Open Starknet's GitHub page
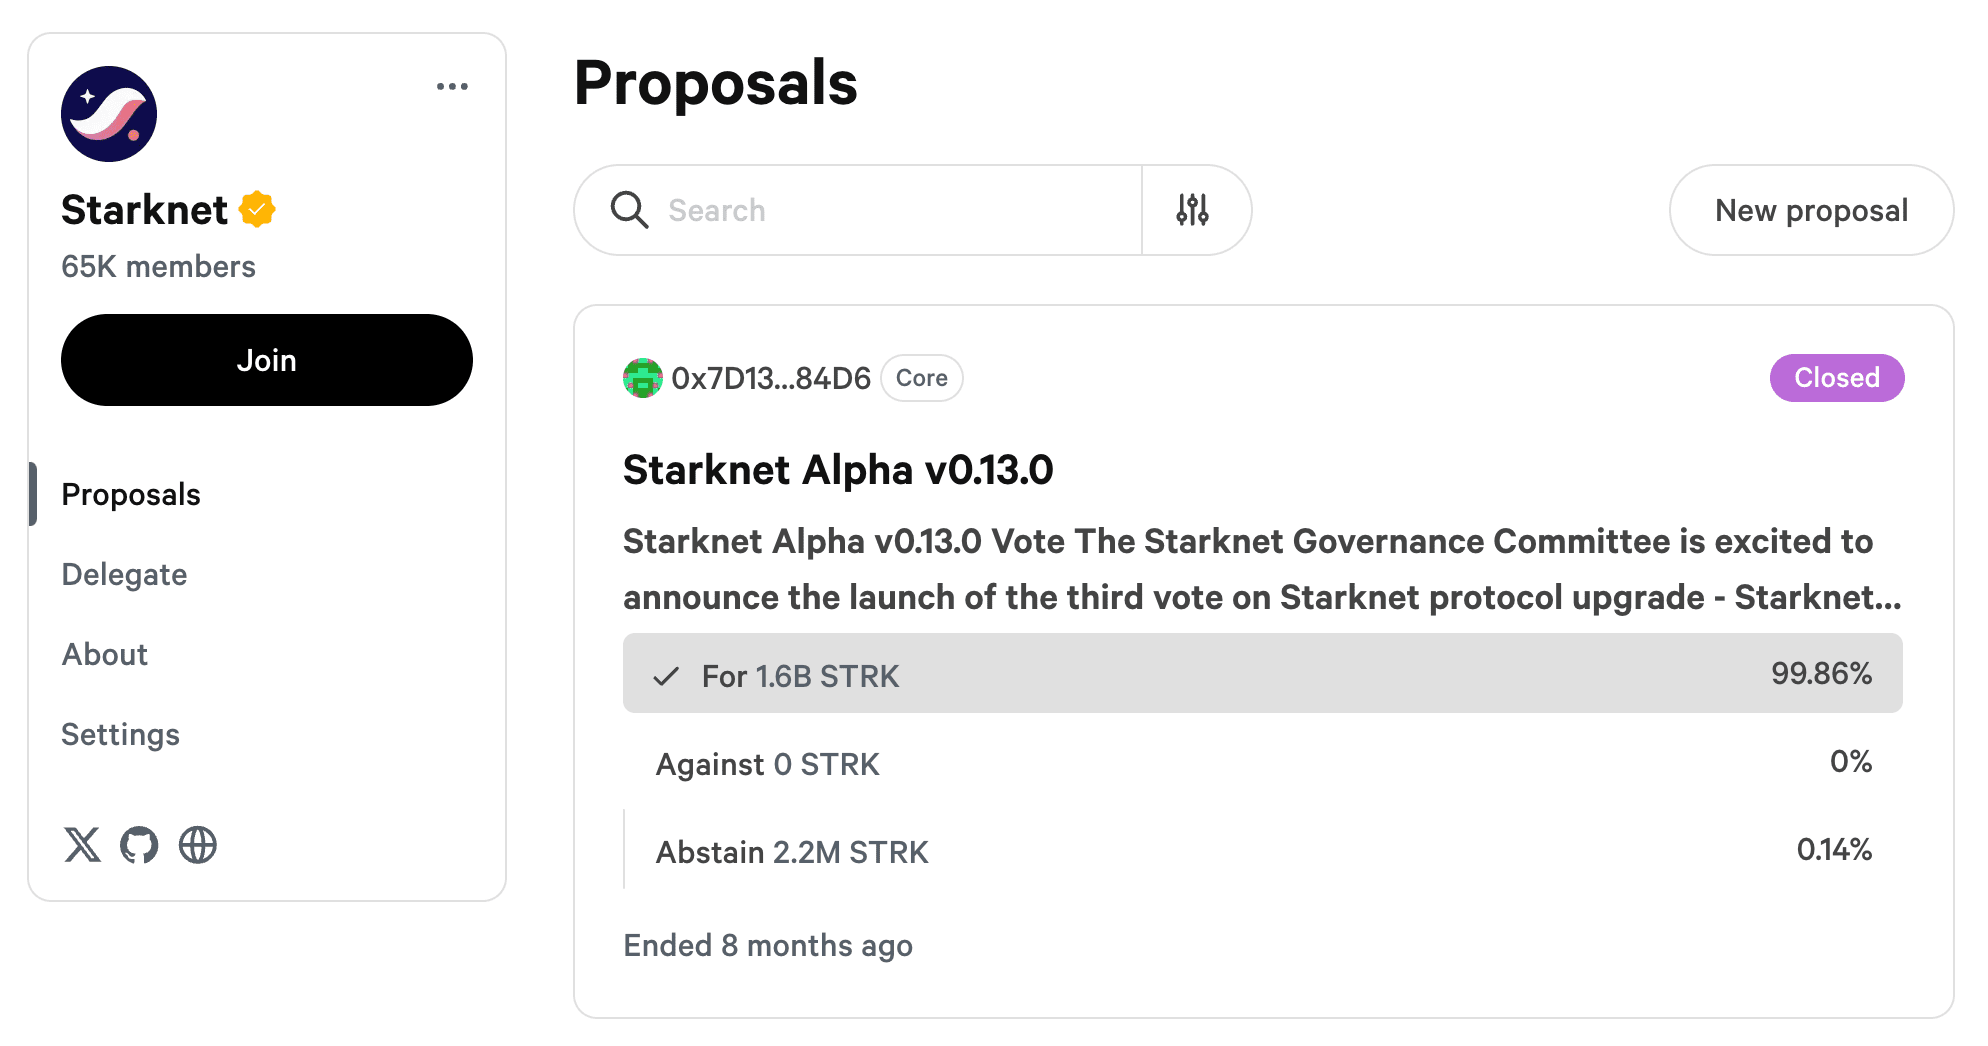 pos(140,845)
